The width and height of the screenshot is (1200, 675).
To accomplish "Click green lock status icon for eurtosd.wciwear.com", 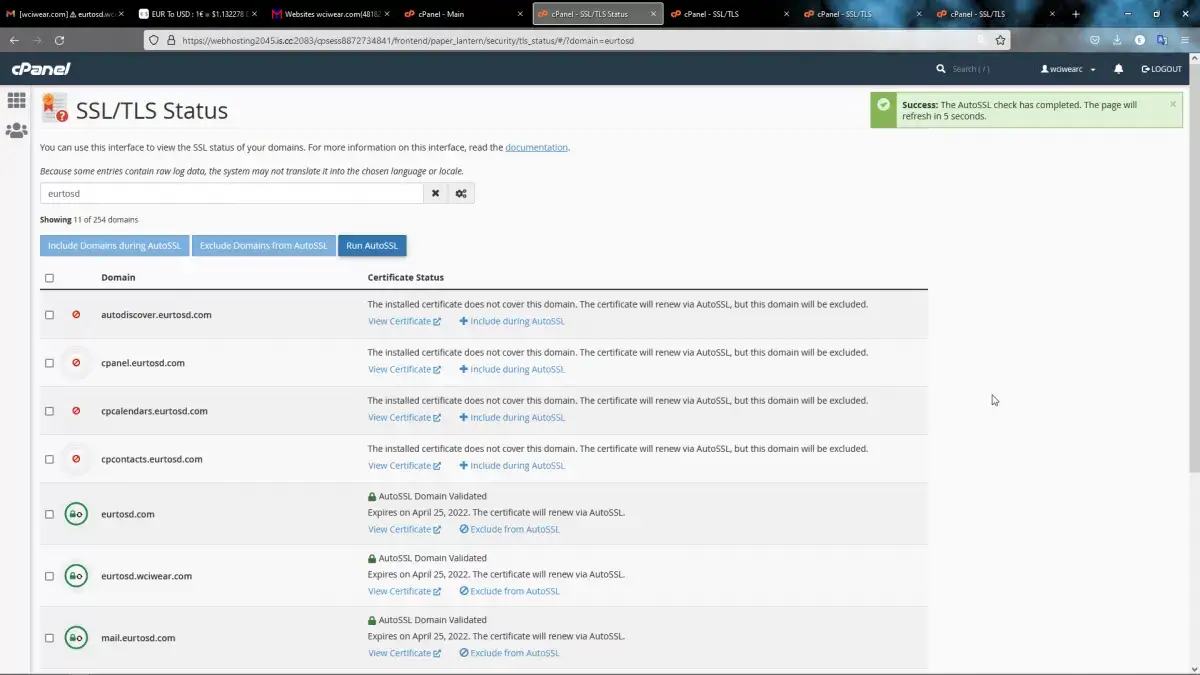I will tap(76, 576).
